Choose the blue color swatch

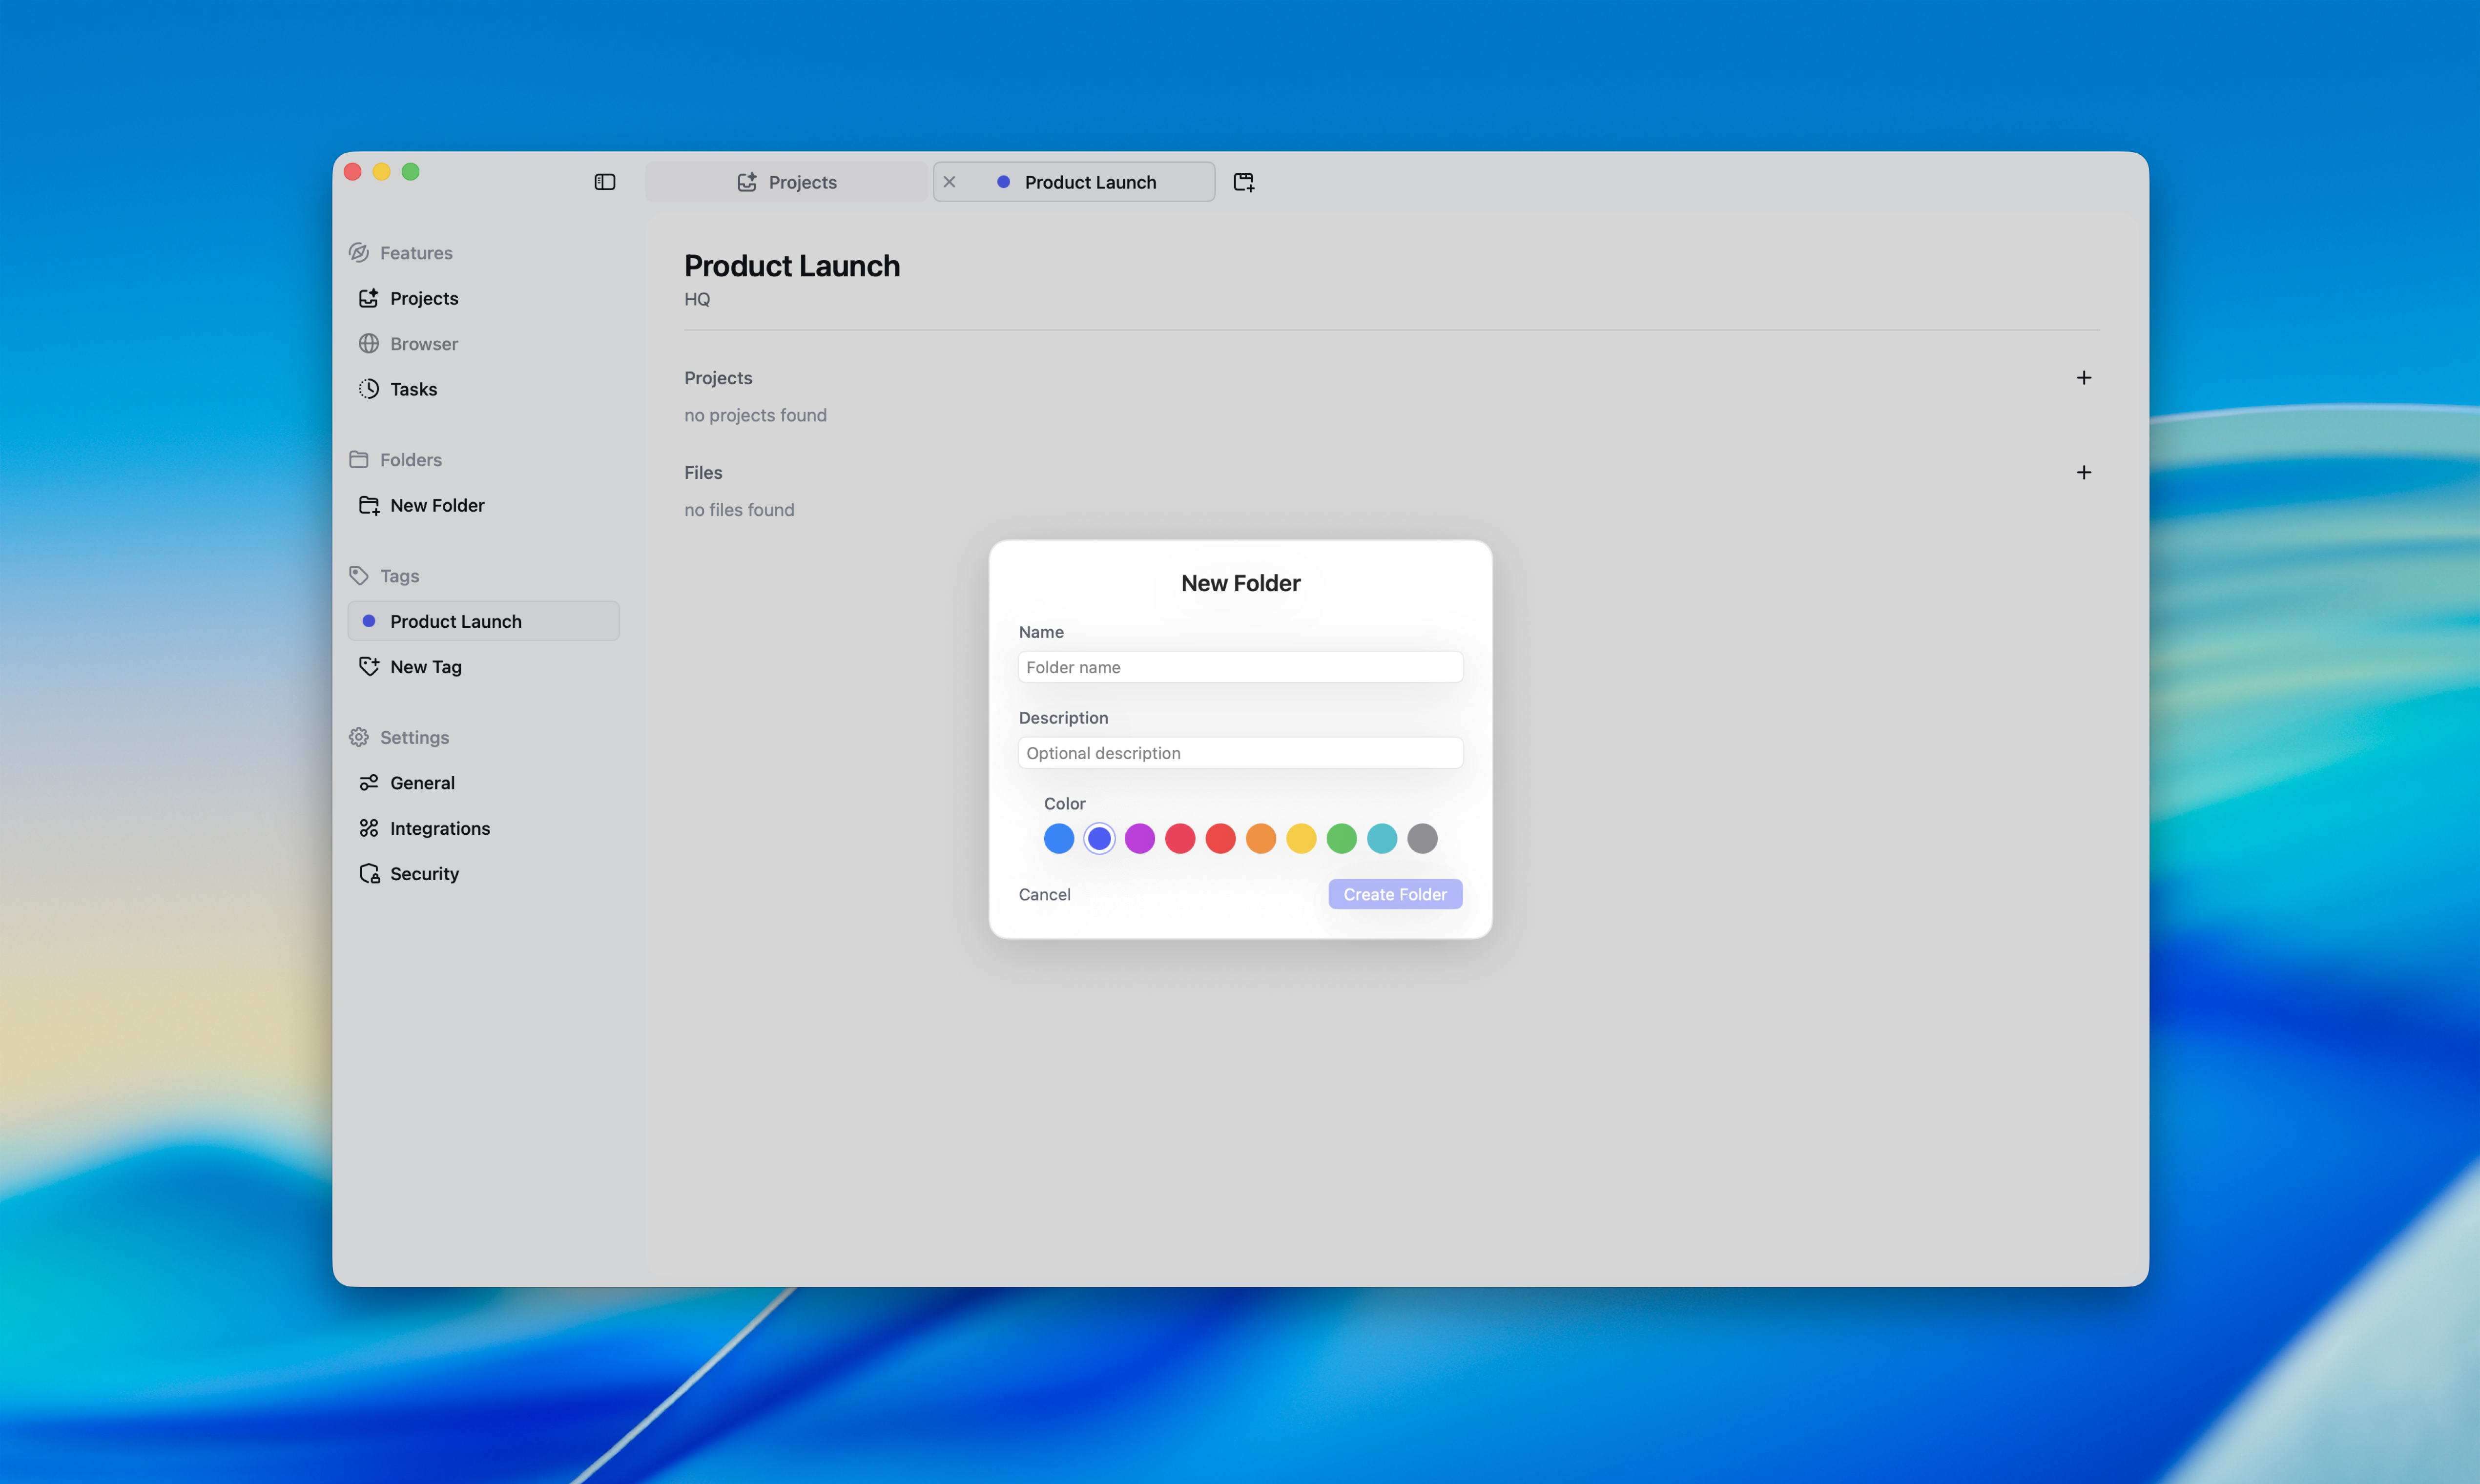click(x=1059, y=839)
